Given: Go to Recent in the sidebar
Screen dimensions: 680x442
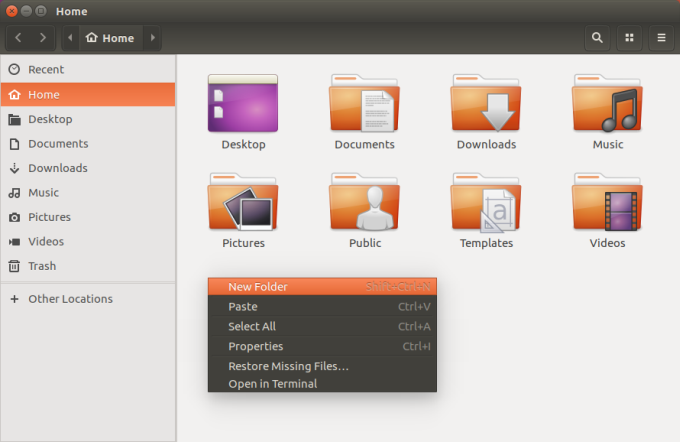Looking at the screenshot, I should (45, 69).
